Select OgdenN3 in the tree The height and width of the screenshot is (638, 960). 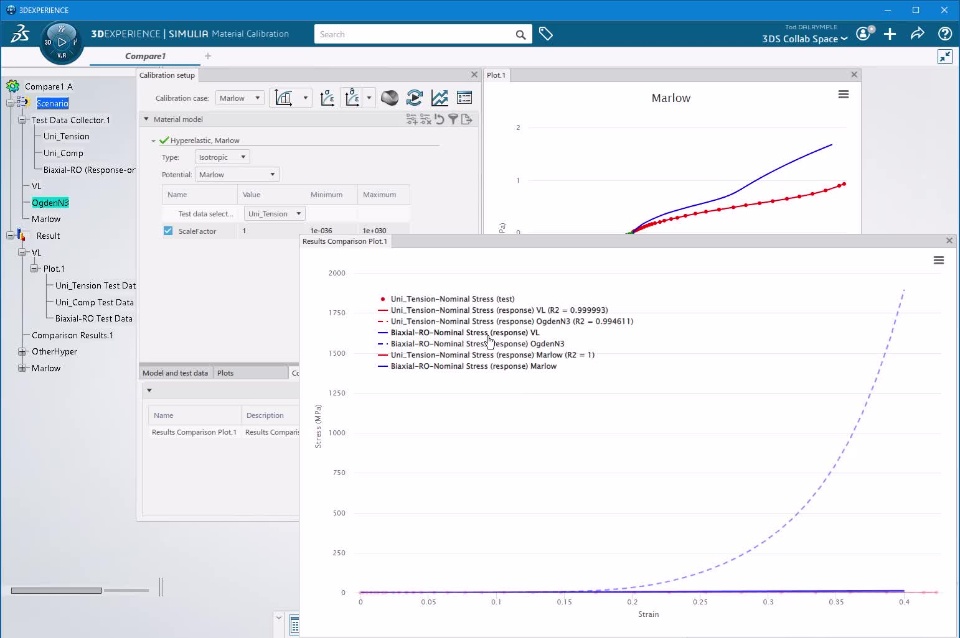(x=50, y=203)
